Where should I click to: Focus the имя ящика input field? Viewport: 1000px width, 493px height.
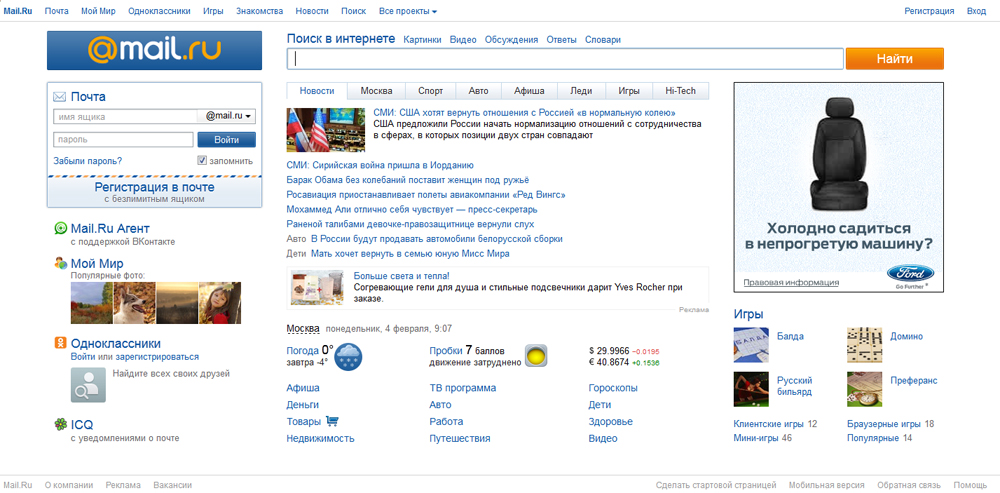coord(126,117)
